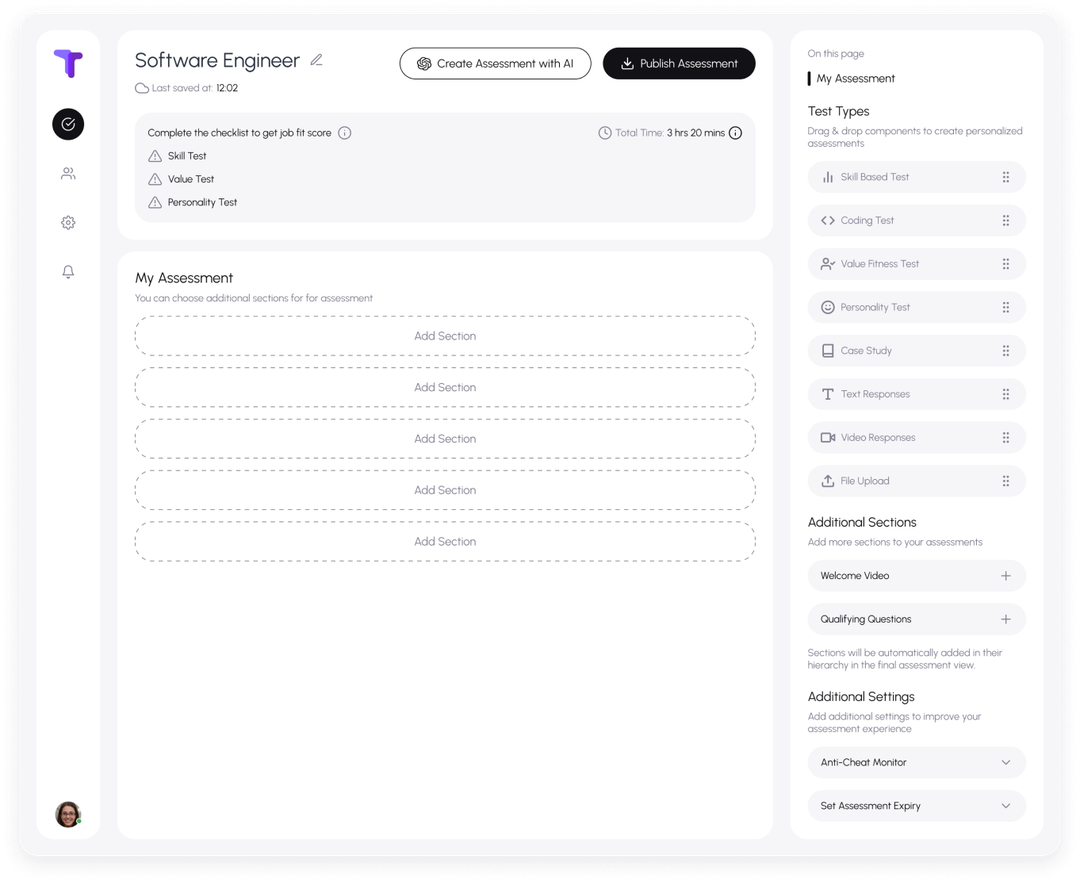This screenshot has height=882, width=1080.
Task: Click the Last saved at 12:02 text
Action: [195, 88]
